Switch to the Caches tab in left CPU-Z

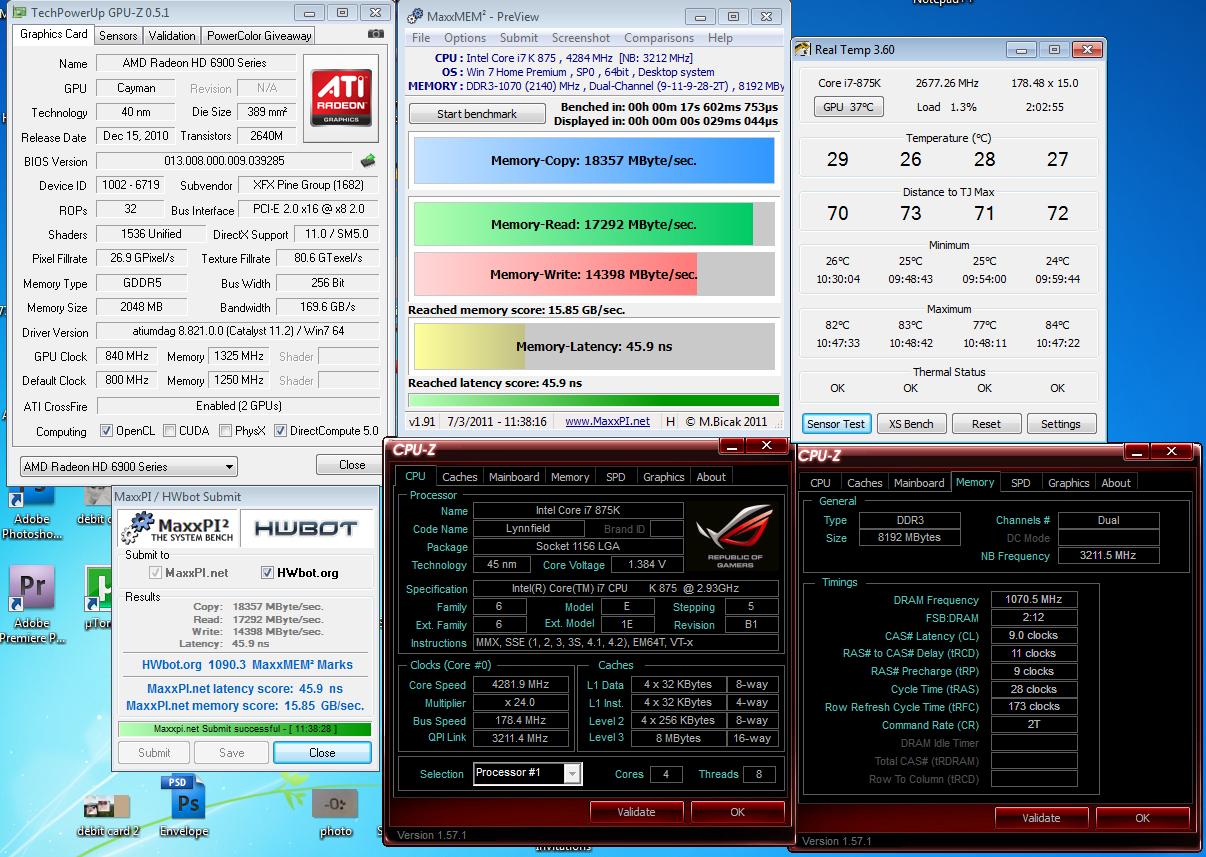coord(460,477)
